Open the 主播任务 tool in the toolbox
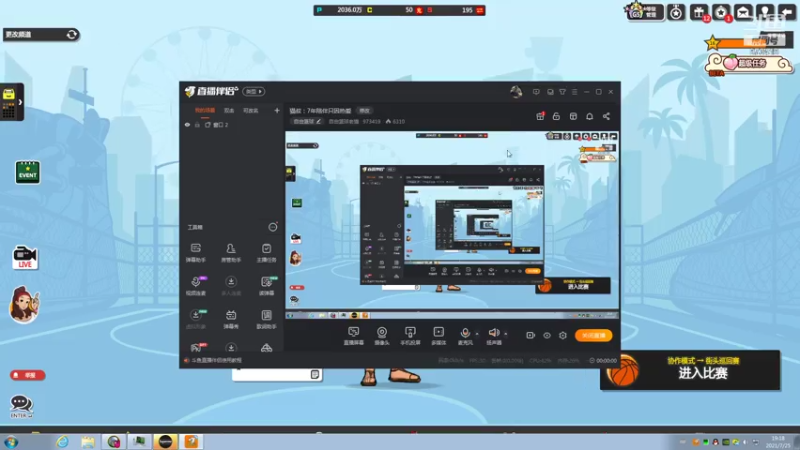Viewport: 800px width, 450px height. (266, 253)
